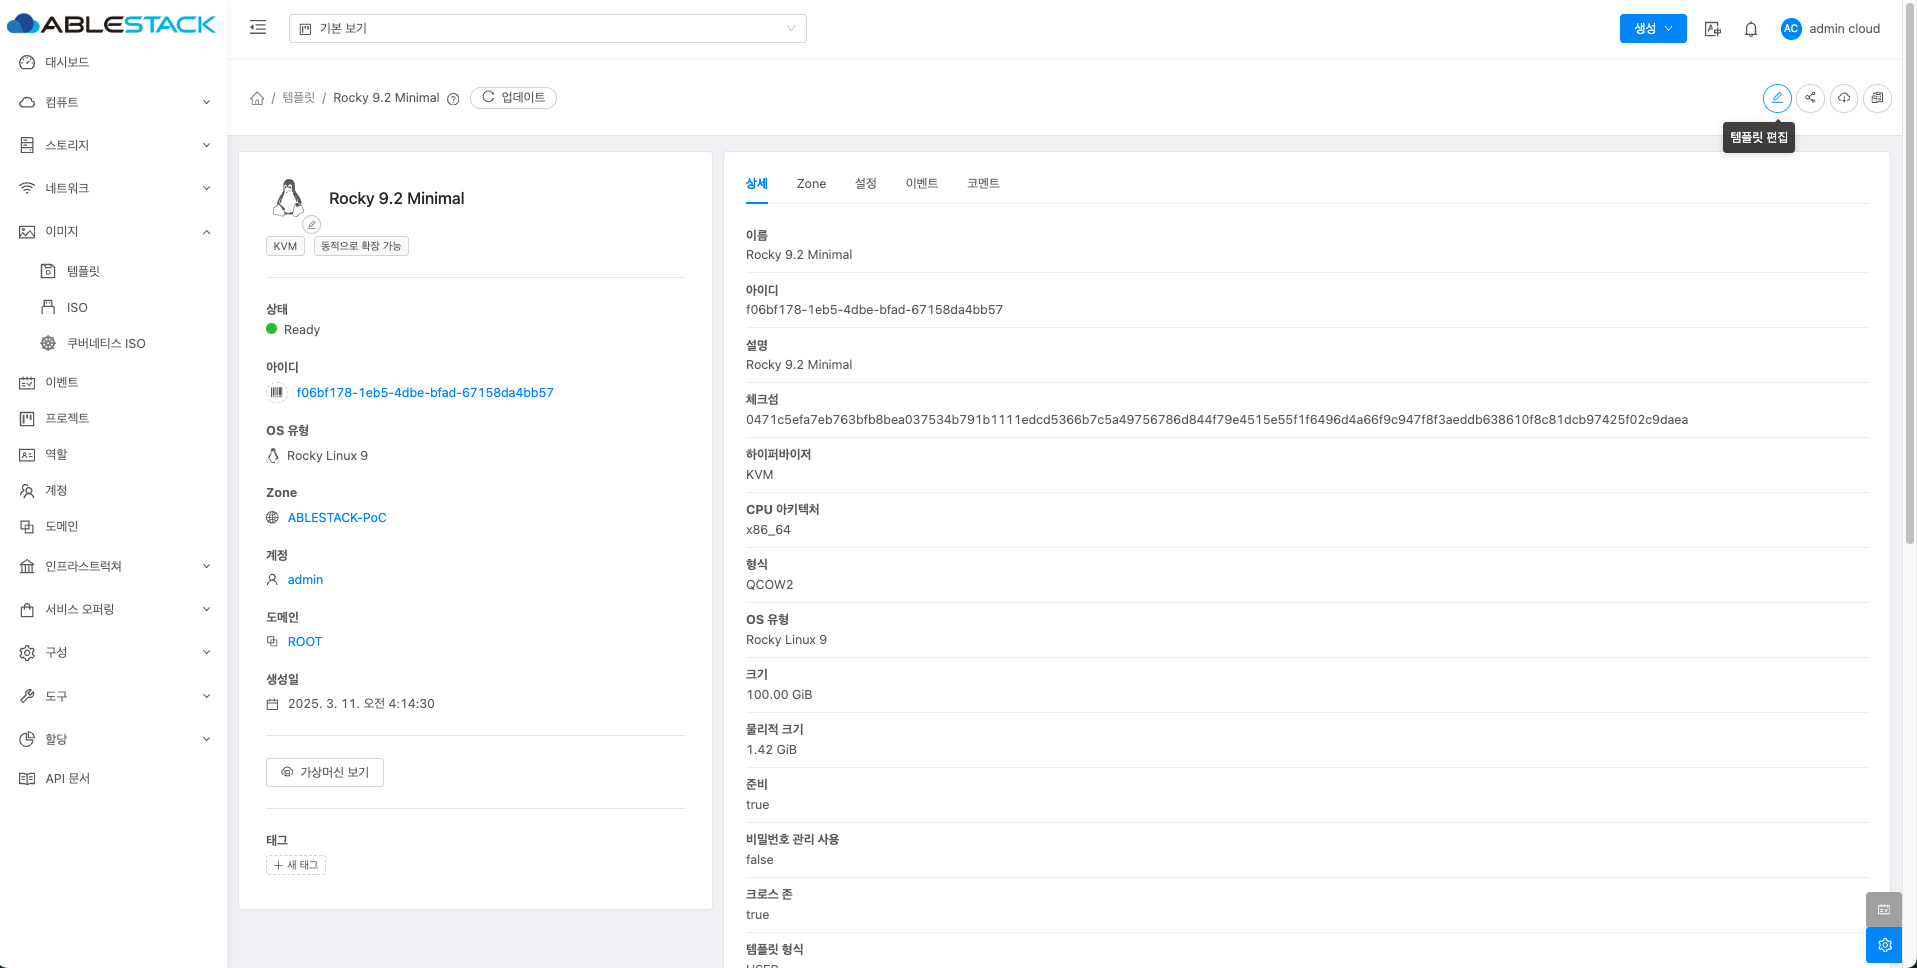Switch to the 코멘트 tab
This screenshot has height=968, width=1917.
tap(983, 184)
